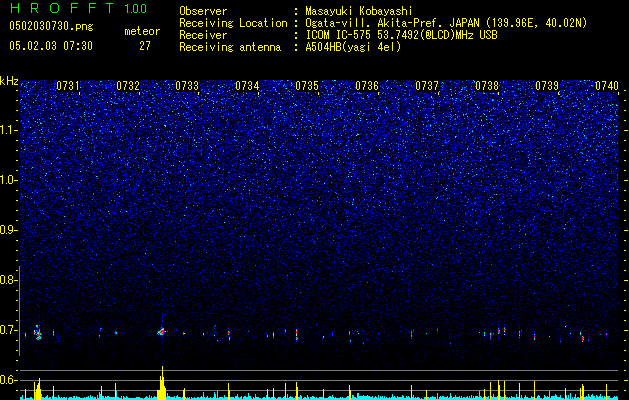
Task: Click the 0731 time marker
Action: pos(68,86)
